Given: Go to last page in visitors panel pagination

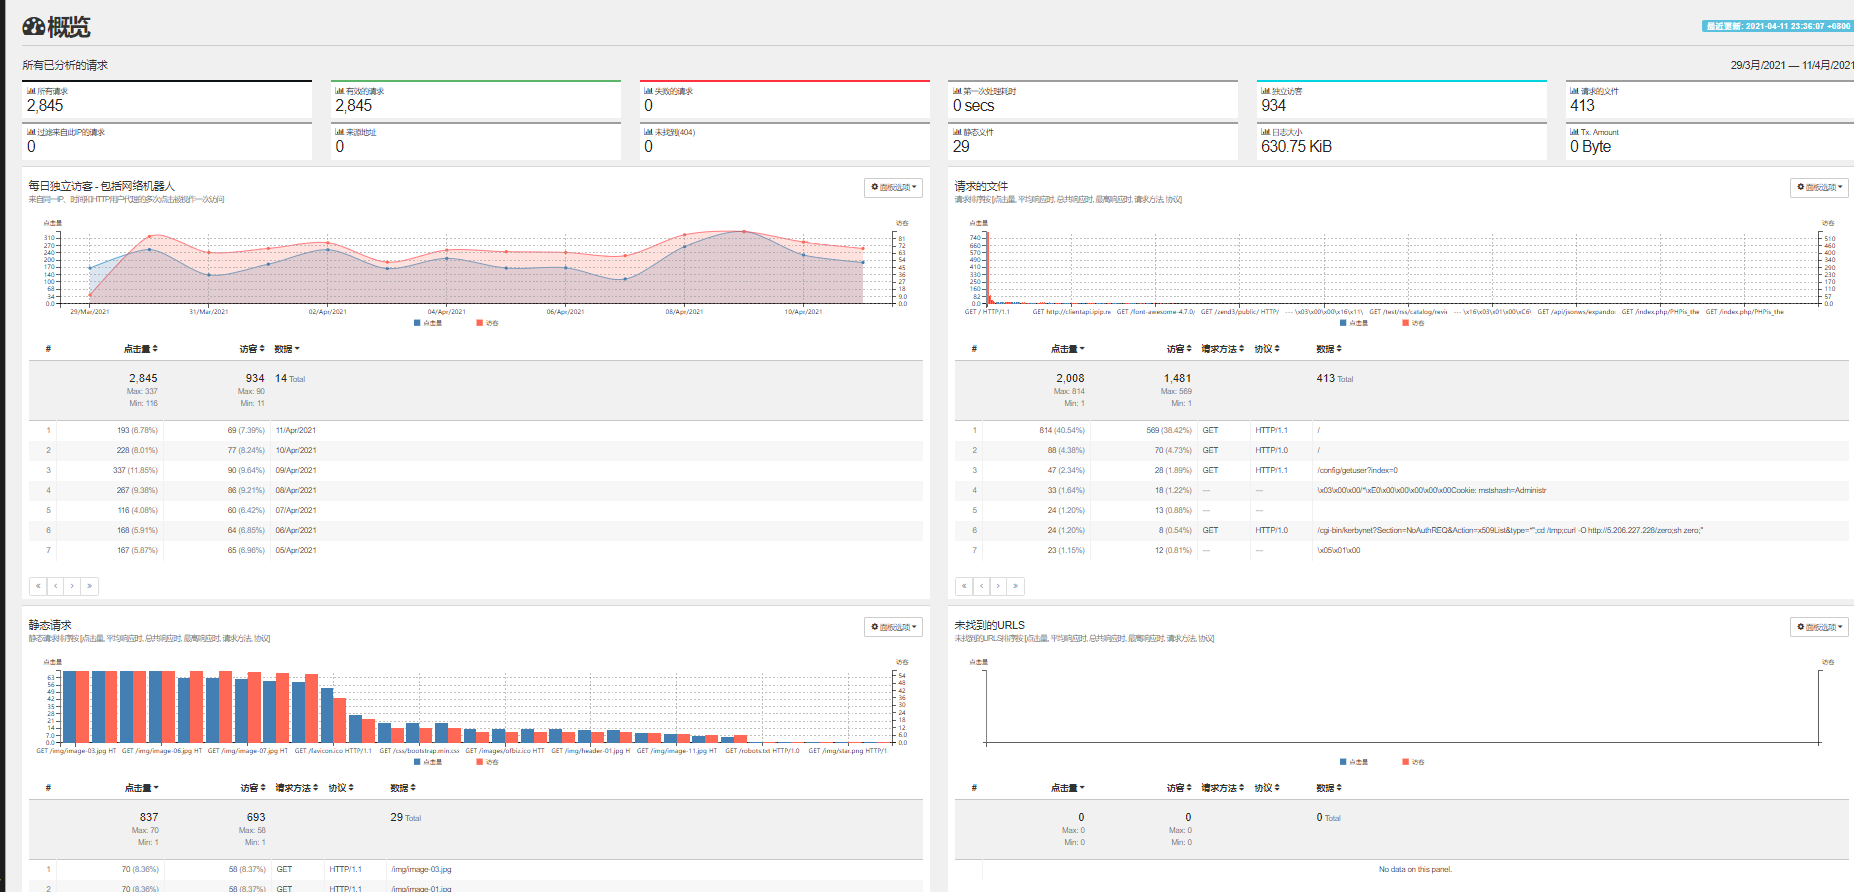Looking at the screenshot, I should (89, 586).
